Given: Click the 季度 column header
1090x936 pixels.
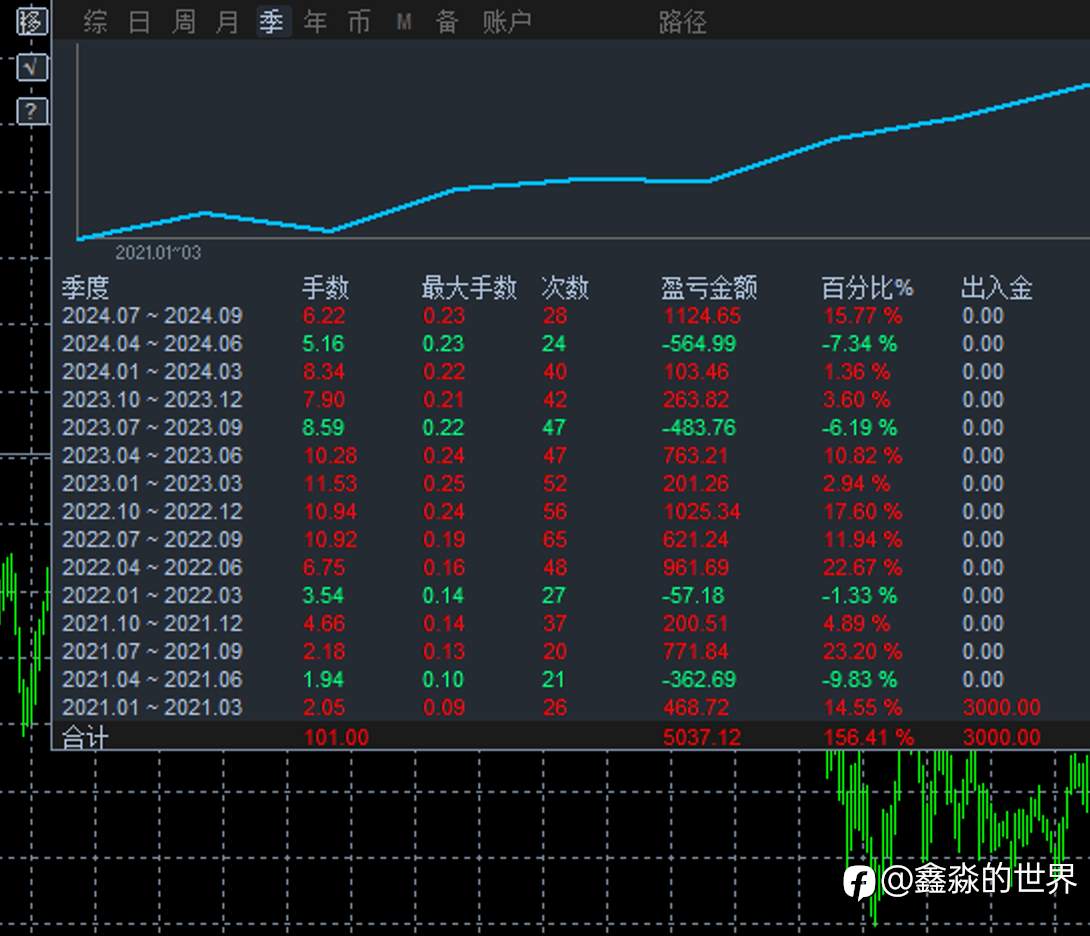Looking at the screenshot, I should point(86,287).
